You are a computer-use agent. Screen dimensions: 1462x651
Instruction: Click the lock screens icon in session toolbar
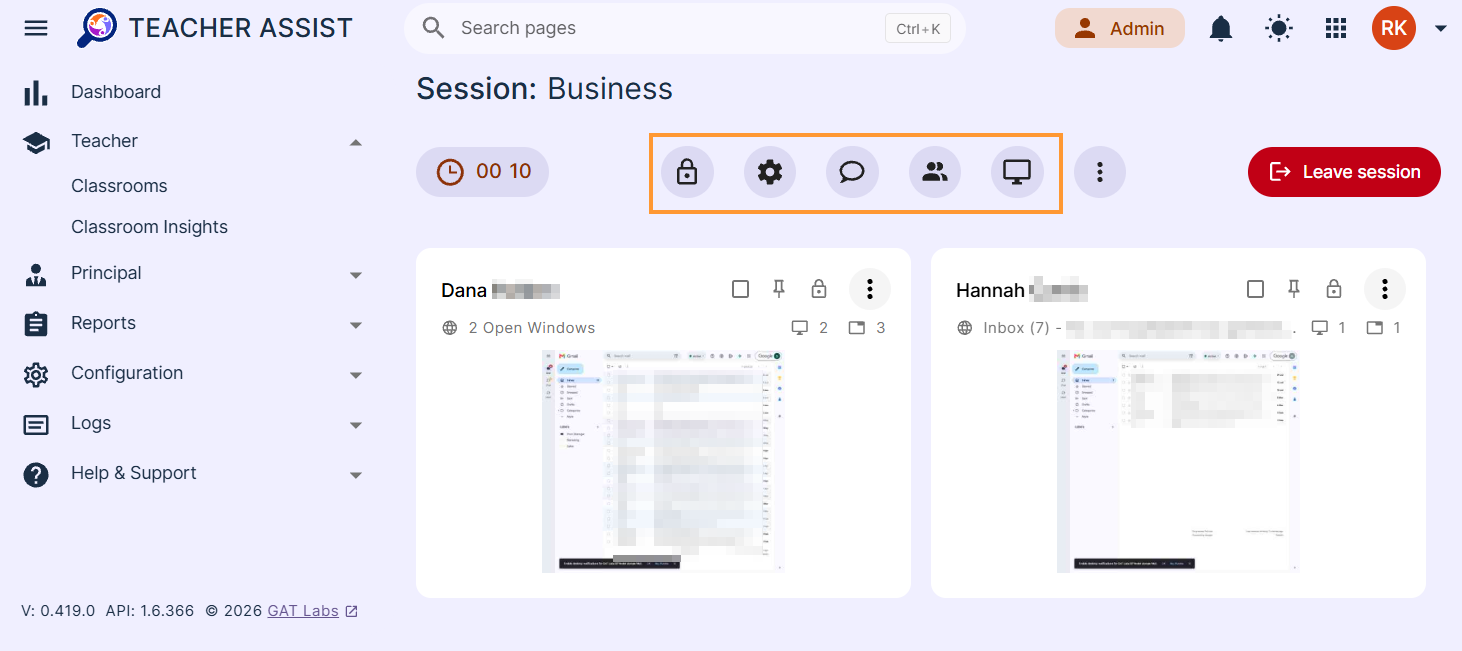[687, 172]
